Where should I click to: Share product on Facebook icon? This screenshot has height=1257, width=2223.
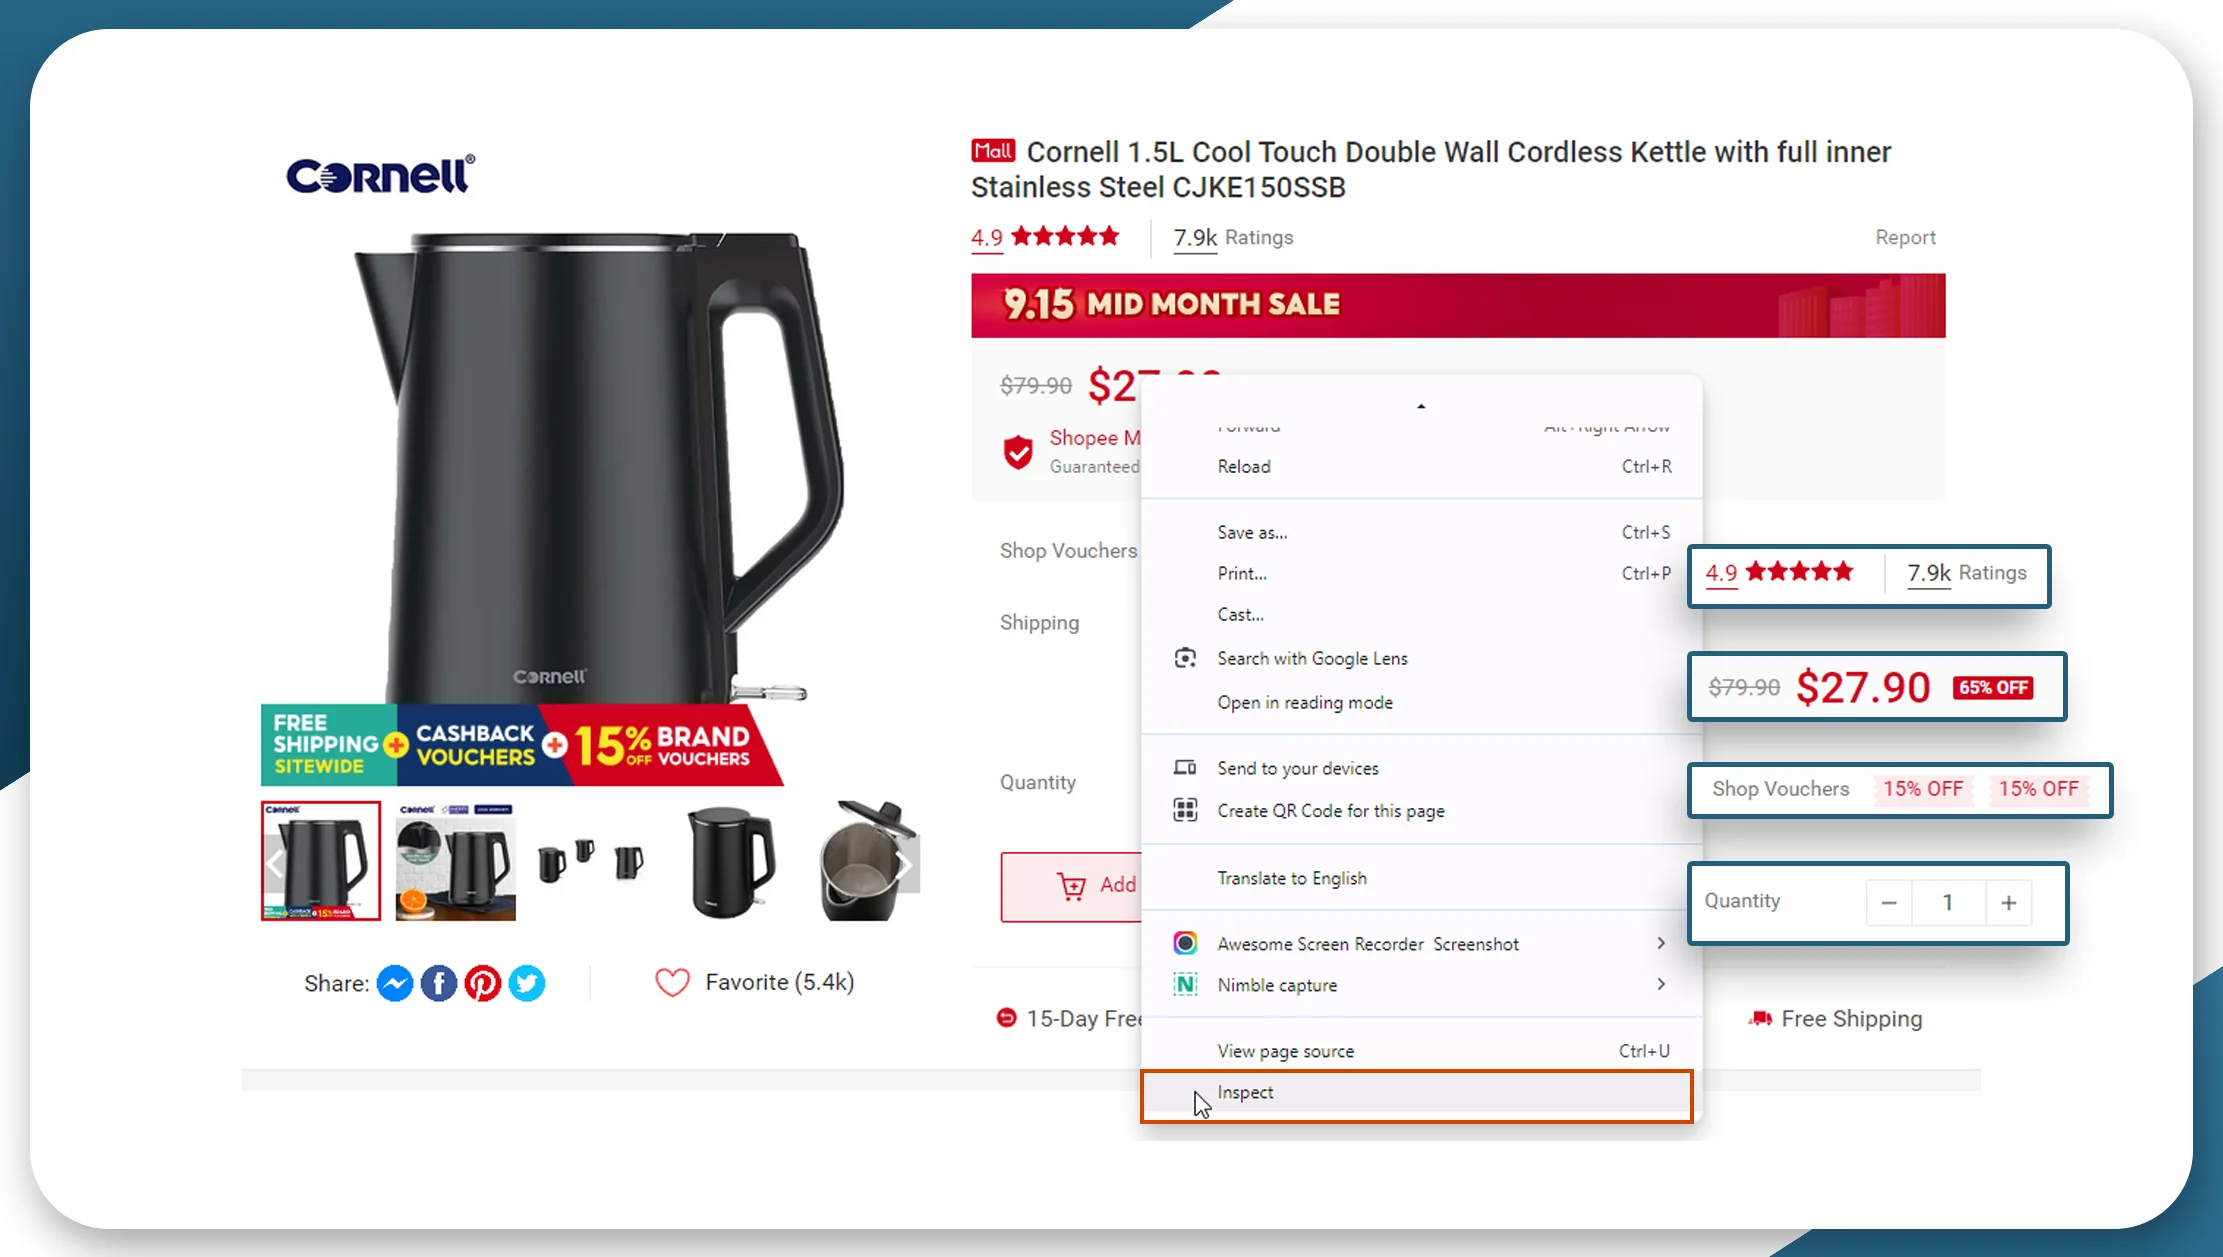439,983
